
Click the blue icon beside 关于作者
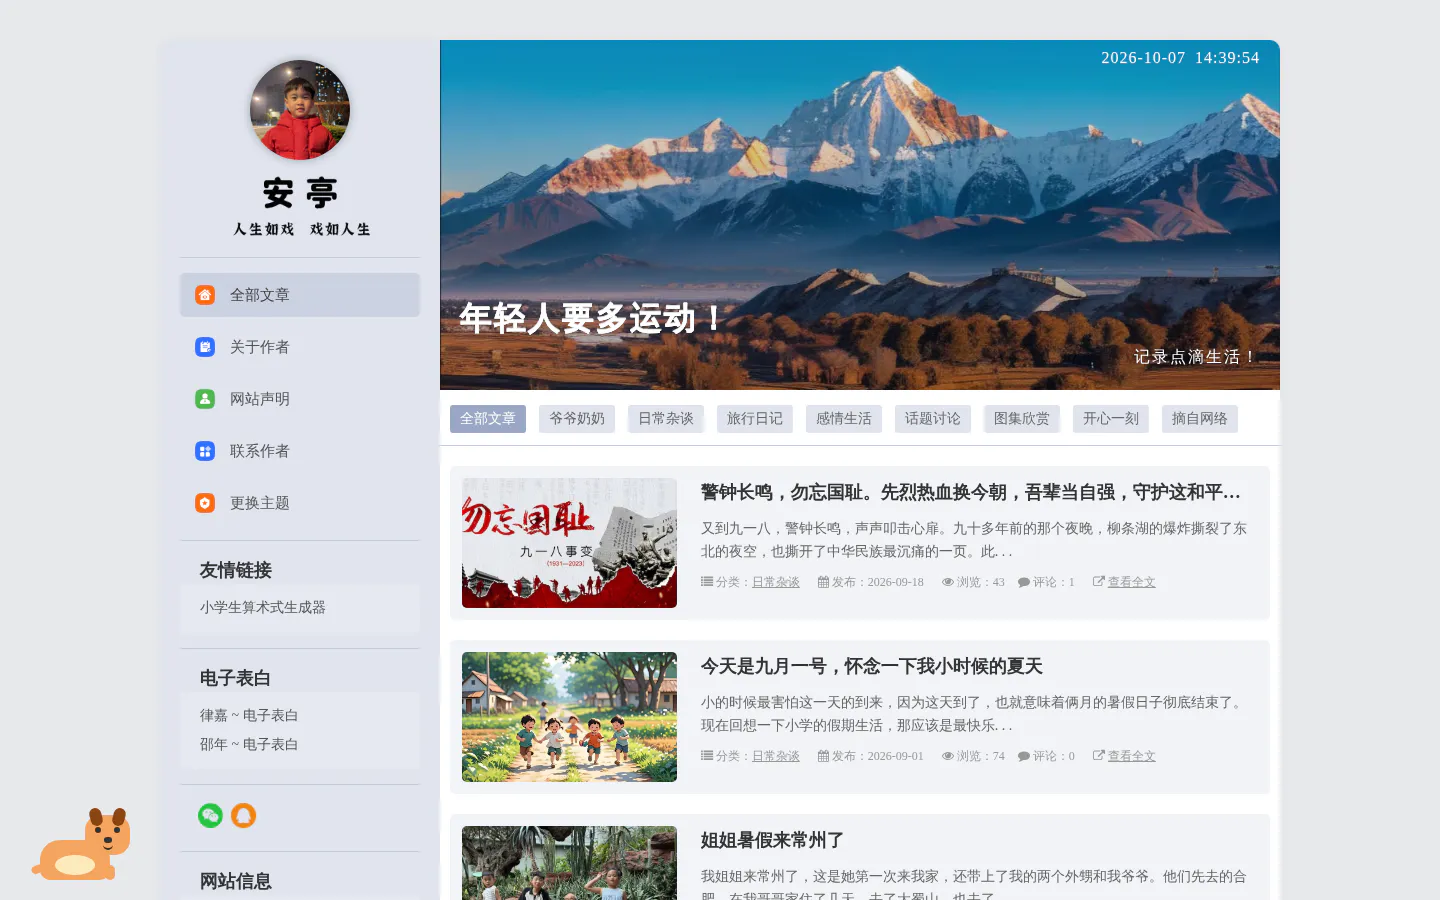(205, 347)
